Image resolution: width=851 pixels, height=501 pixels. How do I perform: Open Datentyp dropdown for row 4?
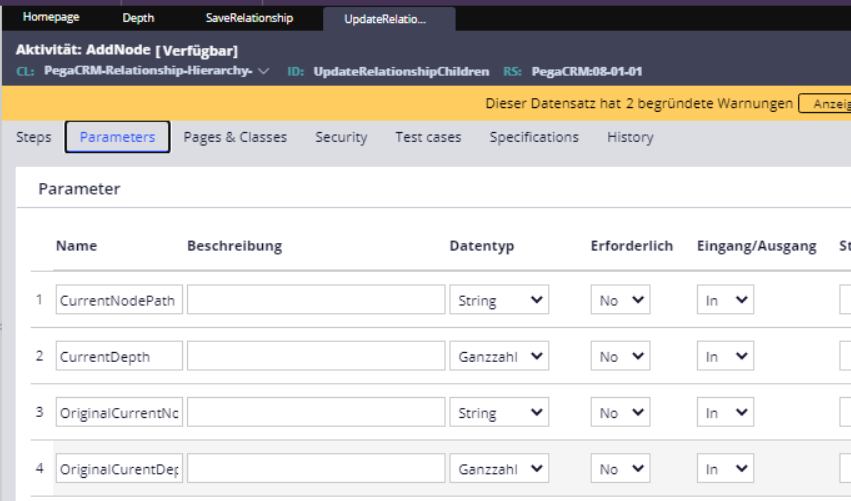point(499,468)
